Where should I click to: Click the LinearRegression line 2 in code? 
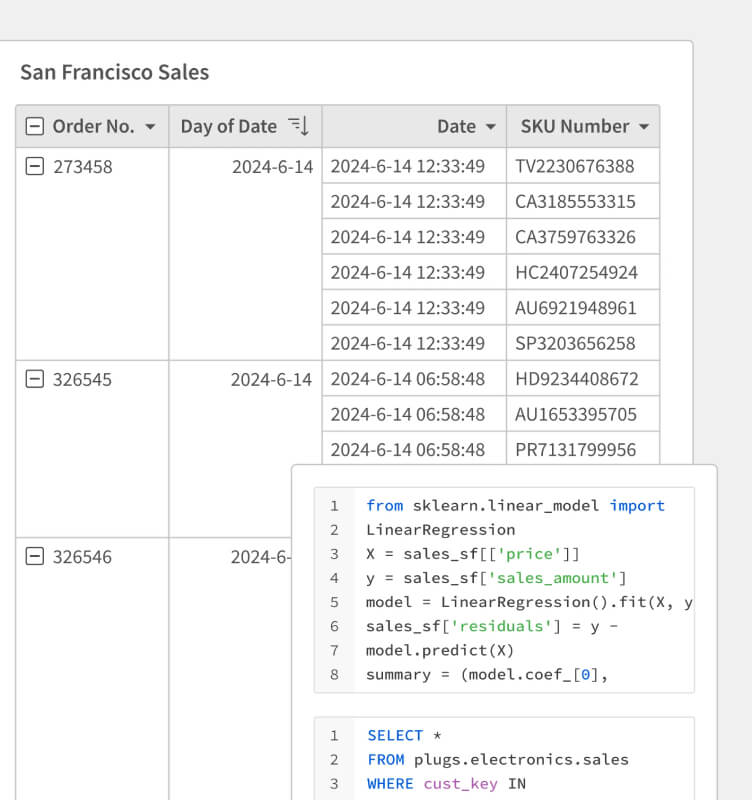click(x=441, y=530)
